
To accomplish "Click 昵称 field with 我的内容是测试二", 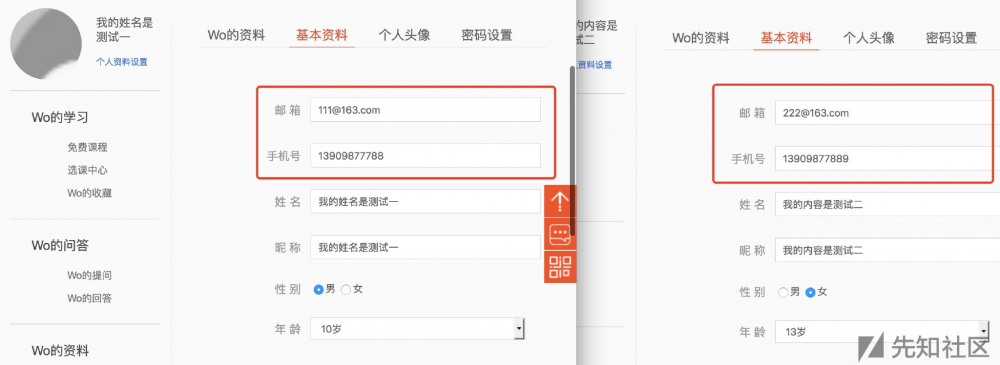I will [887, 250].
